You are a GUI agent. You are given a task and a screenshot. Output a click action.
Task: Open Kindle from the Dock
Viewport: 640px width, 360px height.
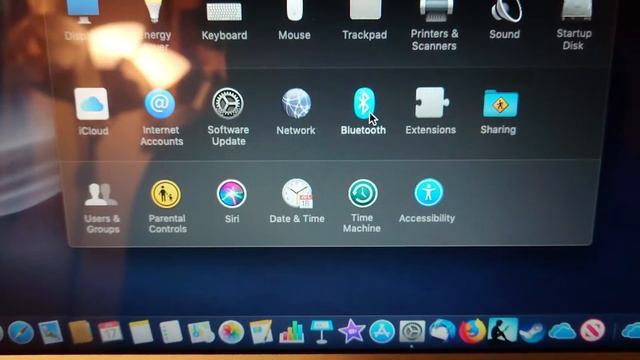[x=503, y=331]
